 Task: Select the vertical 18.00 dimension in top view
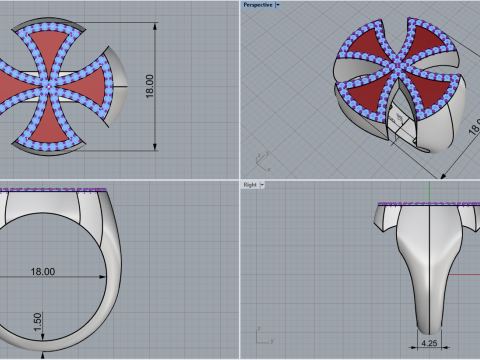(150, 86)
